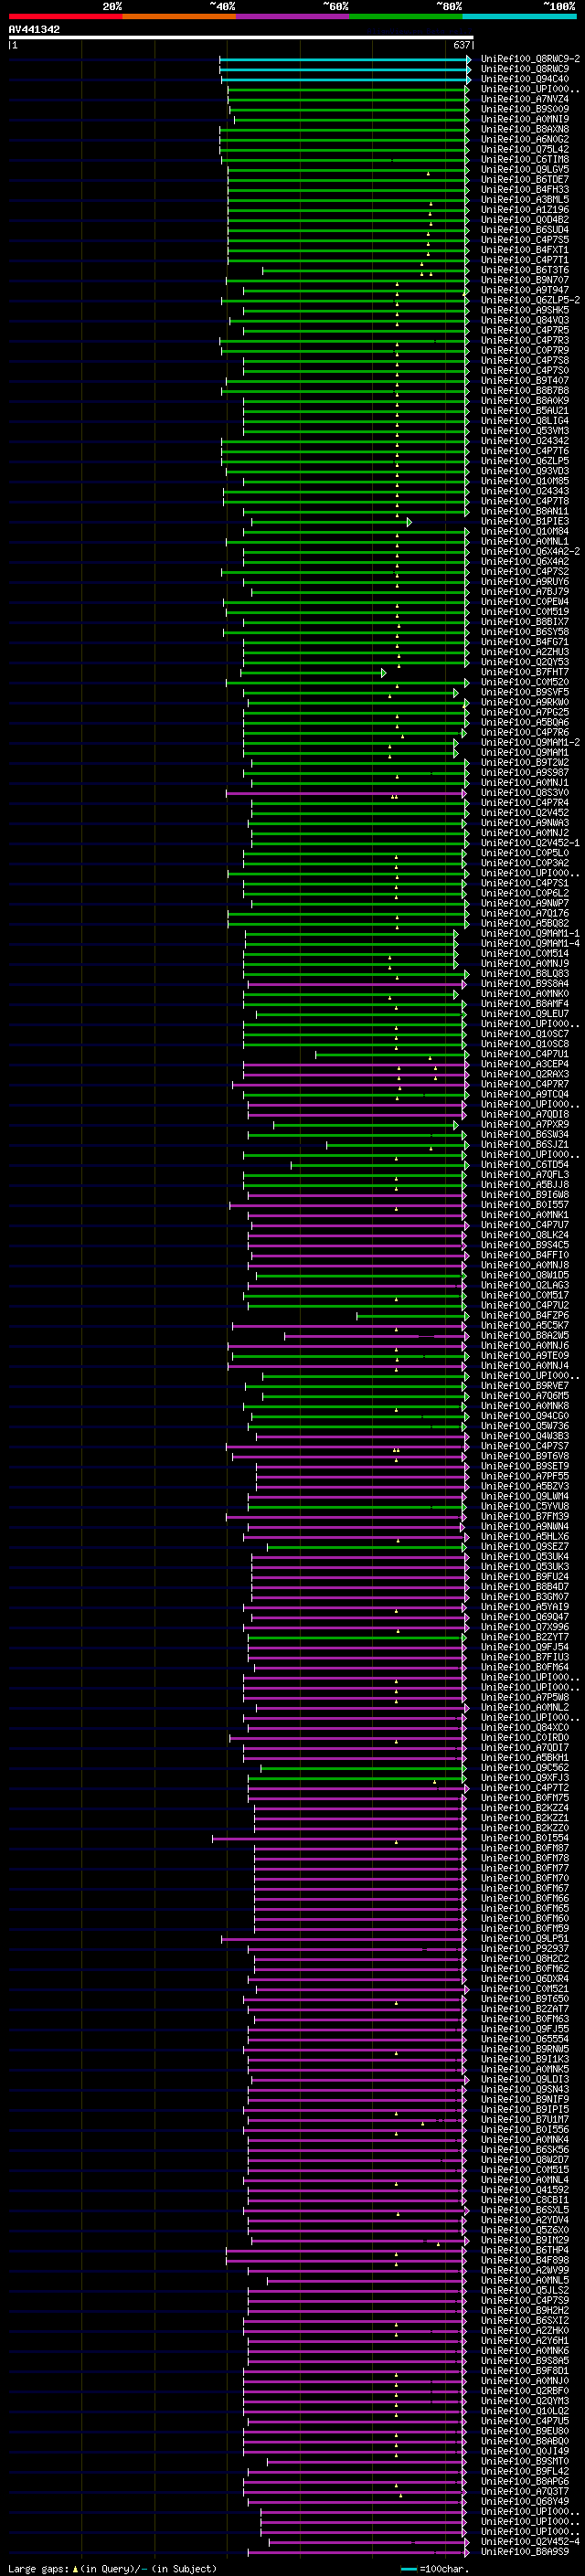This screenshot has height=2576, width=585.
Task: Click the UniRef100_C4P7S5 label
Action: [524, 240]
